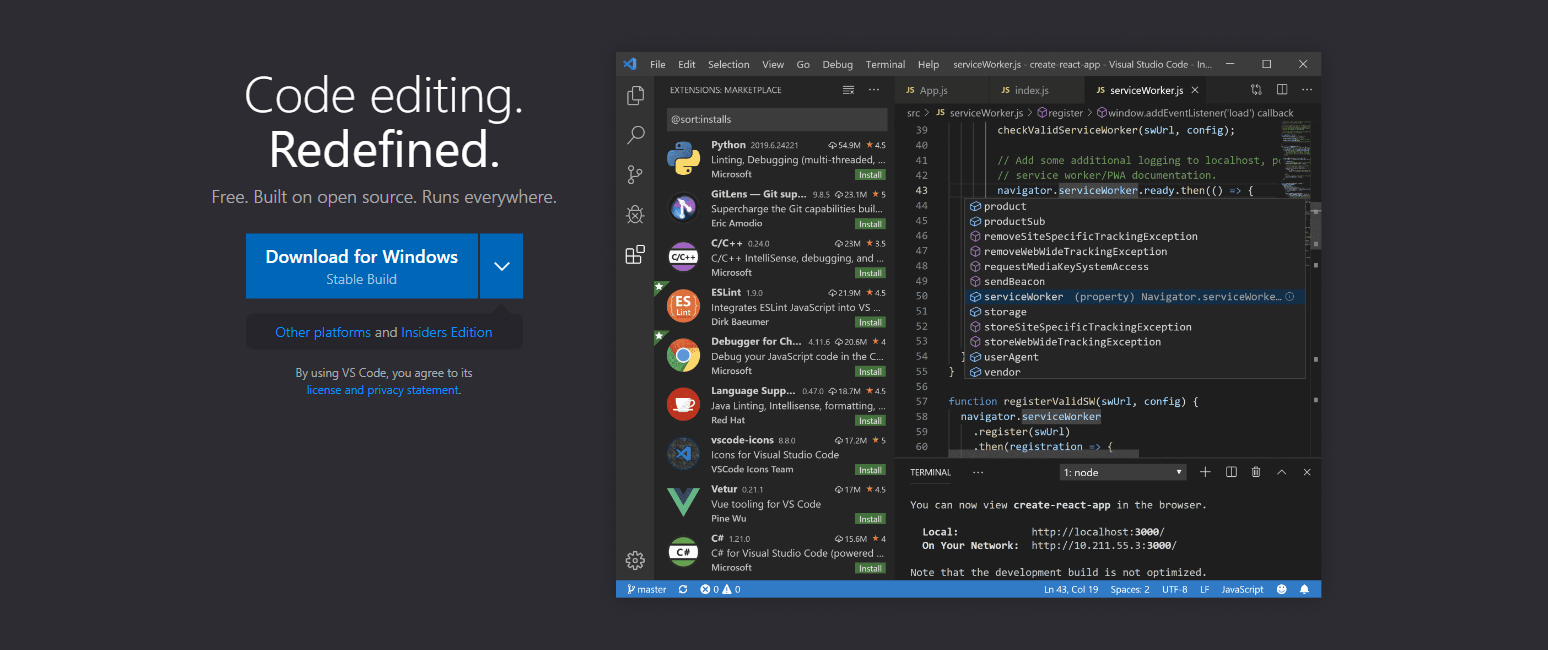Click the @sort:installs search field
Image resolution: width=1548 pixels, height=650 pixels.
777,119
